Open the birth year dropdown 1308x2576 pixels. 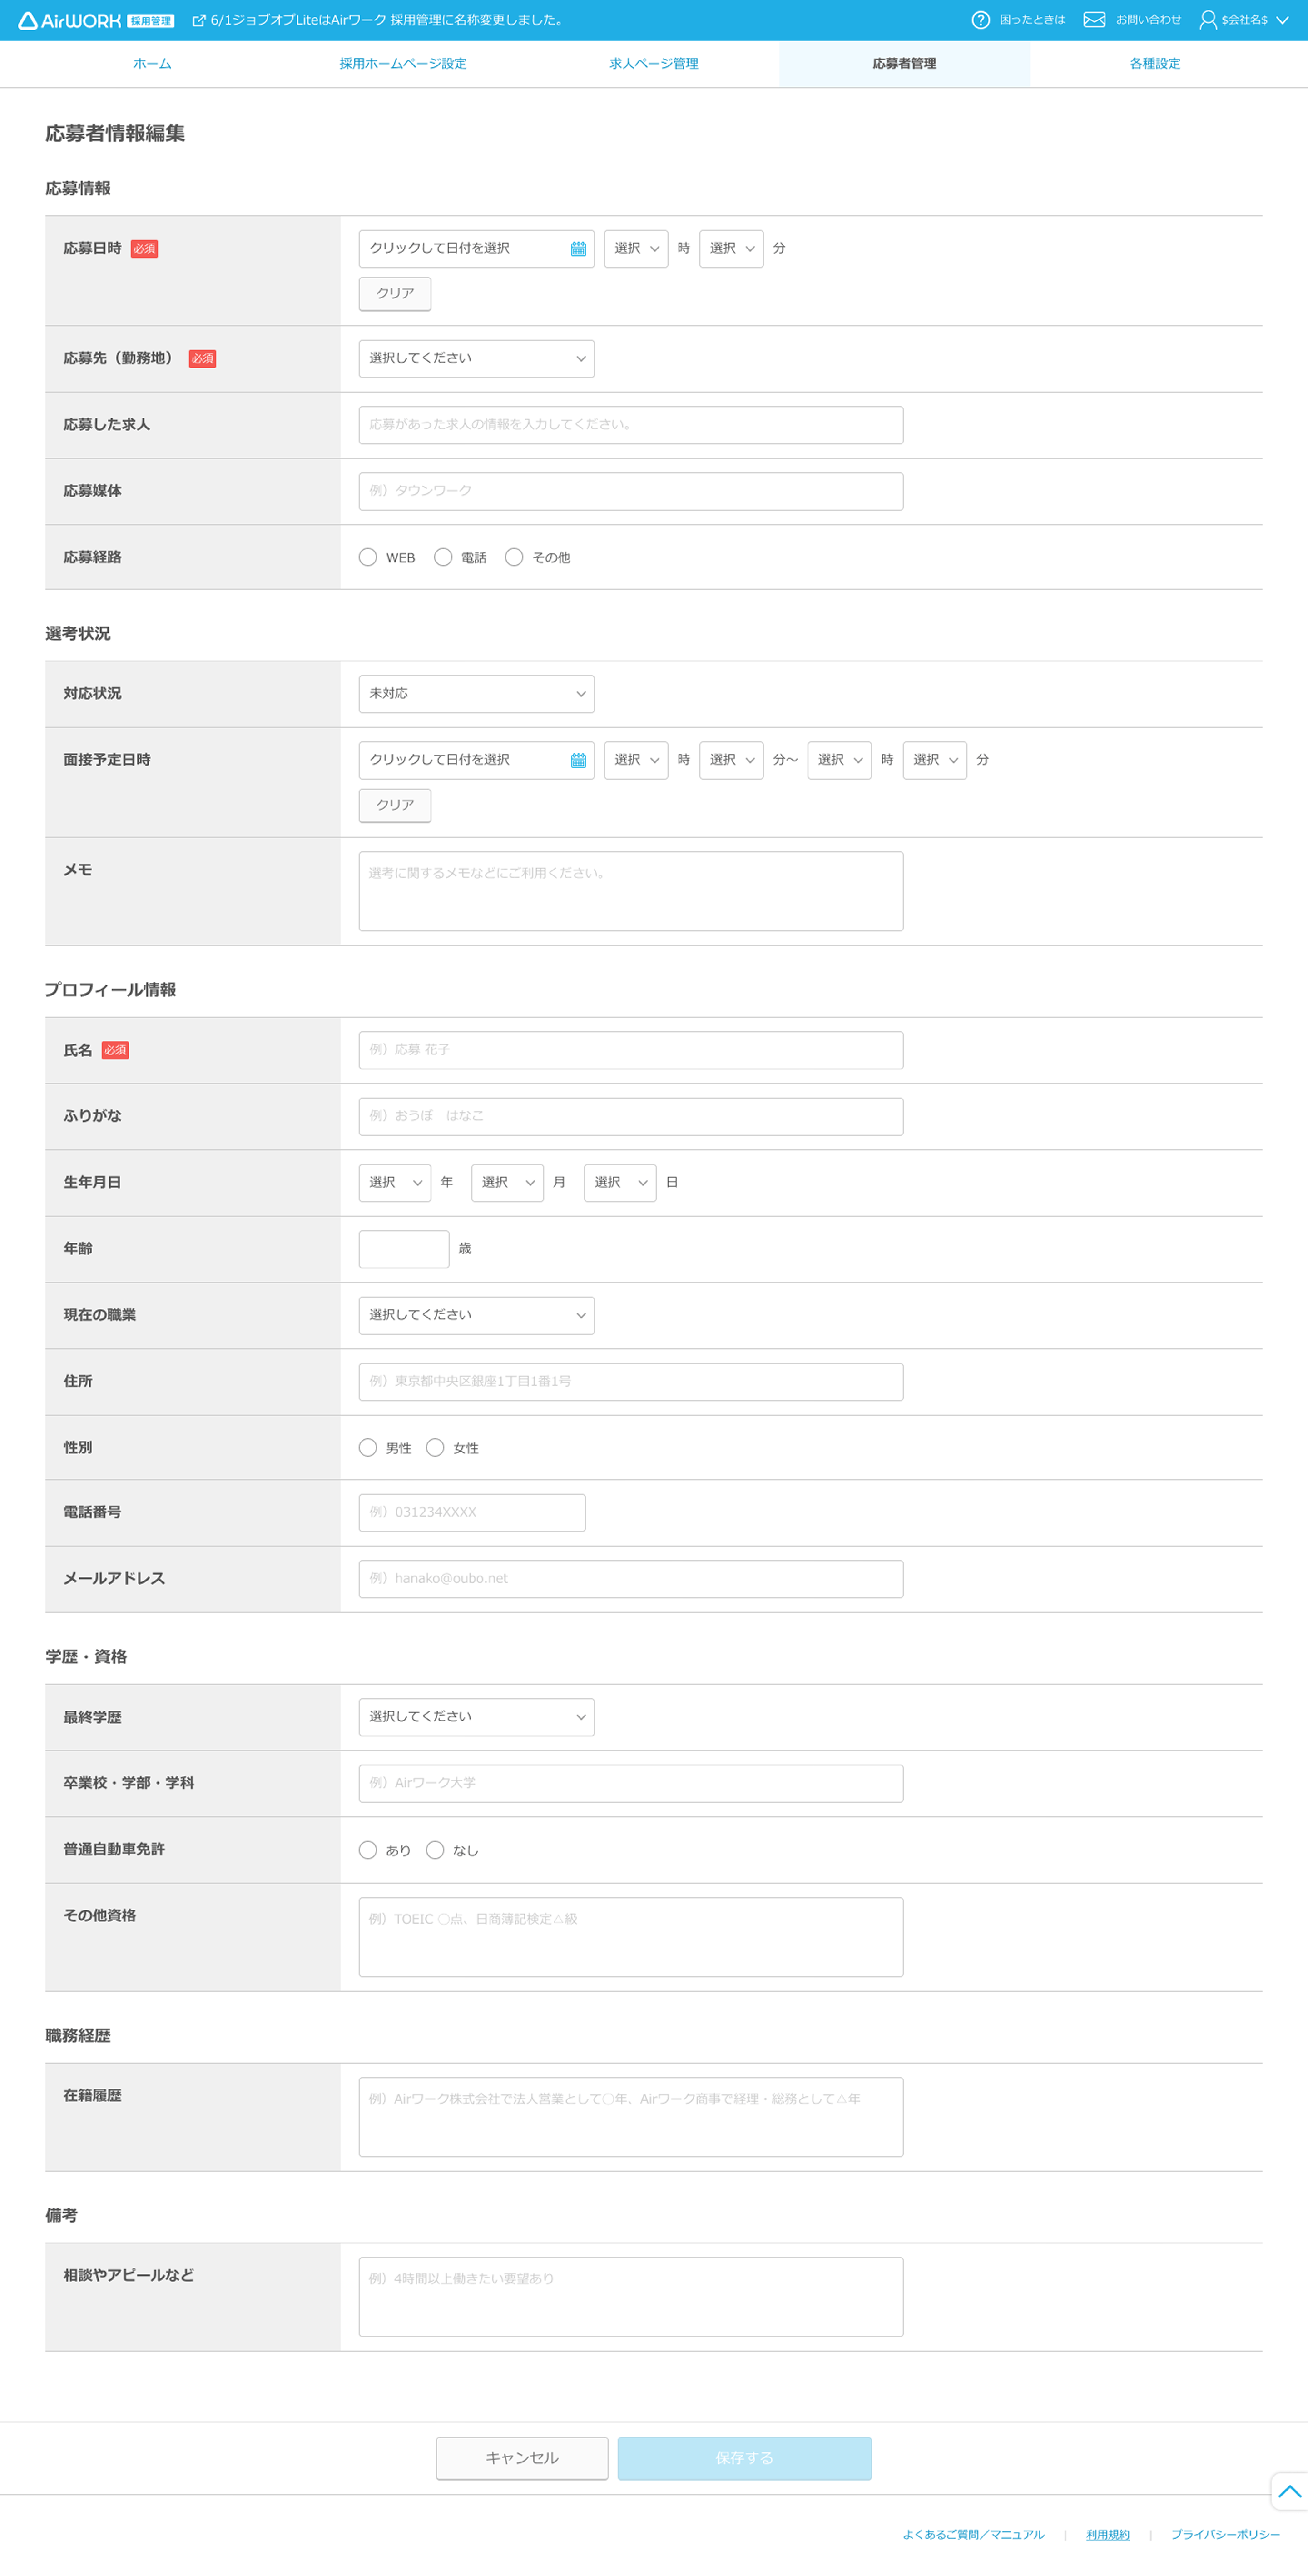(395, 1183)
